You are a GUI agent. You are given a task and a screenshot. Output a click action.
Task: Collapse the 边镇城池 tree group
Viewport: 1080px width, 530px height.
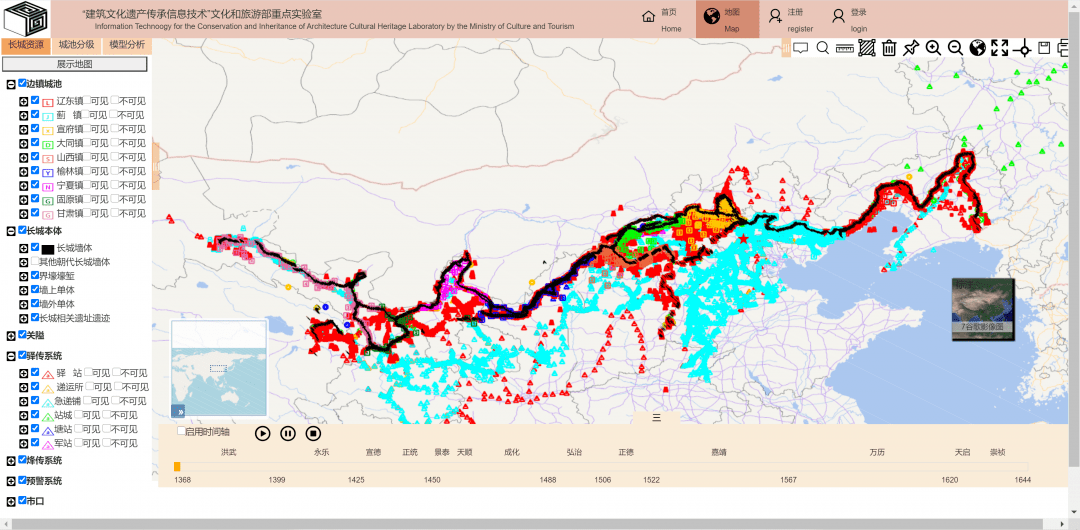[11, 85]
